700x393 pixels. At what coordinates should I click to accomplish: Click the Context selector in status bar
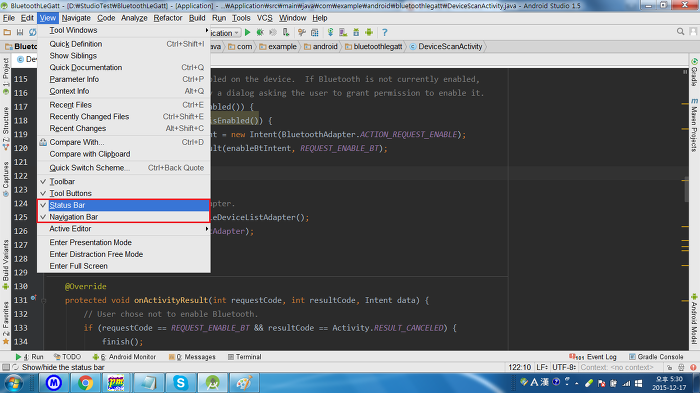click(x=617, y=367)
